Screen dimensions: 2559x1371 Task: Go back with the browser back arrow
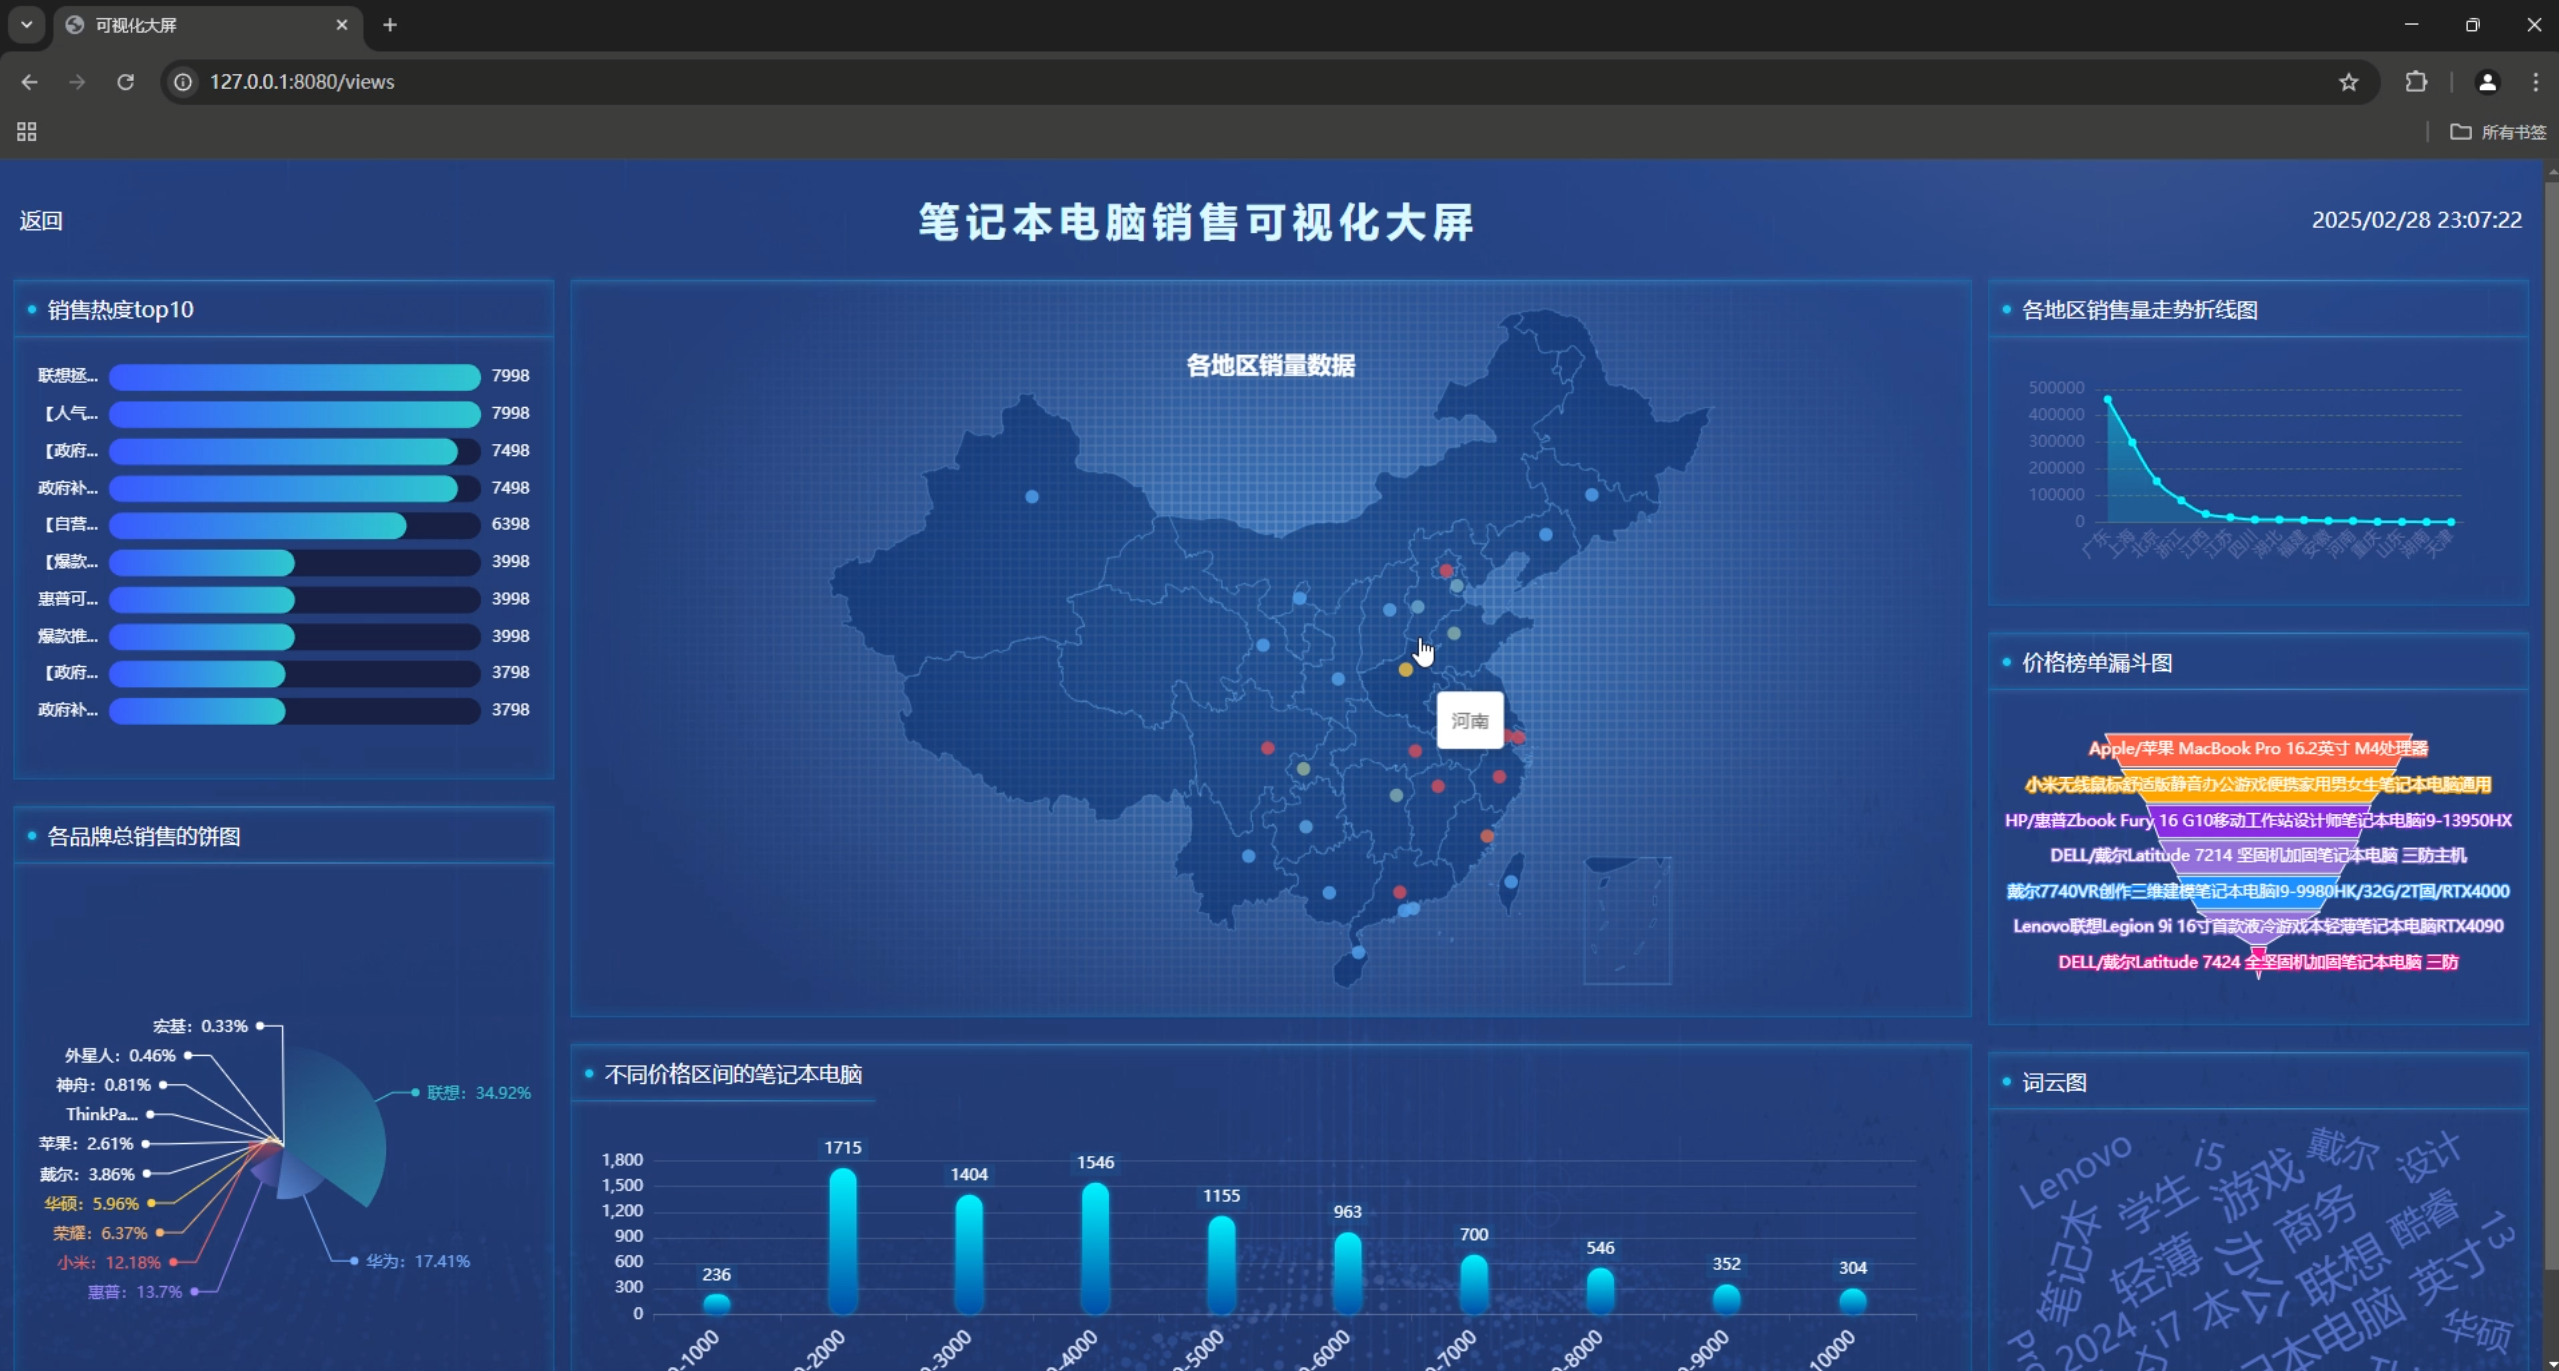(x=29, y=82)
